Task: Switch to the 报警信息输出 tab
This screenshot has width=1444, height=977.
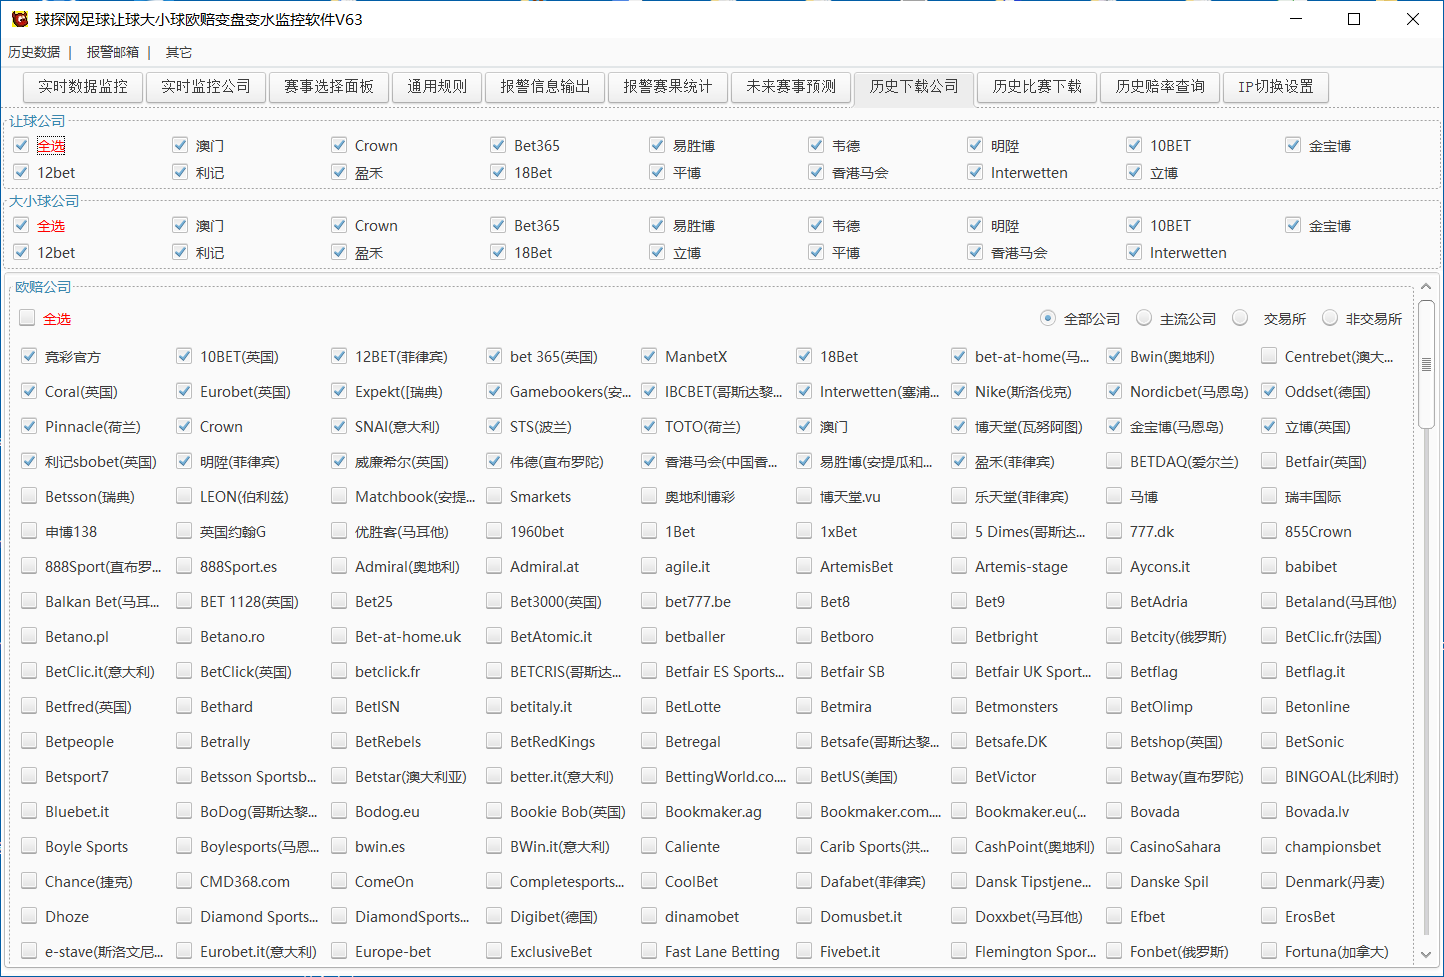Action: (x=545, y=87)
